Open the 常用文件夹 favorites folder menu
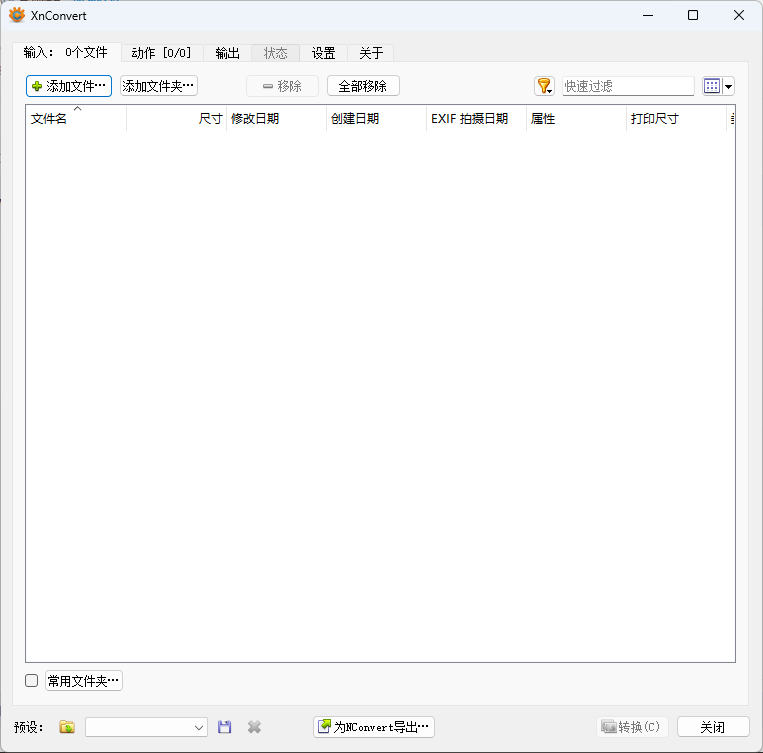The height and width of the screenshot is (753, 763). click(x=84, y=681)
